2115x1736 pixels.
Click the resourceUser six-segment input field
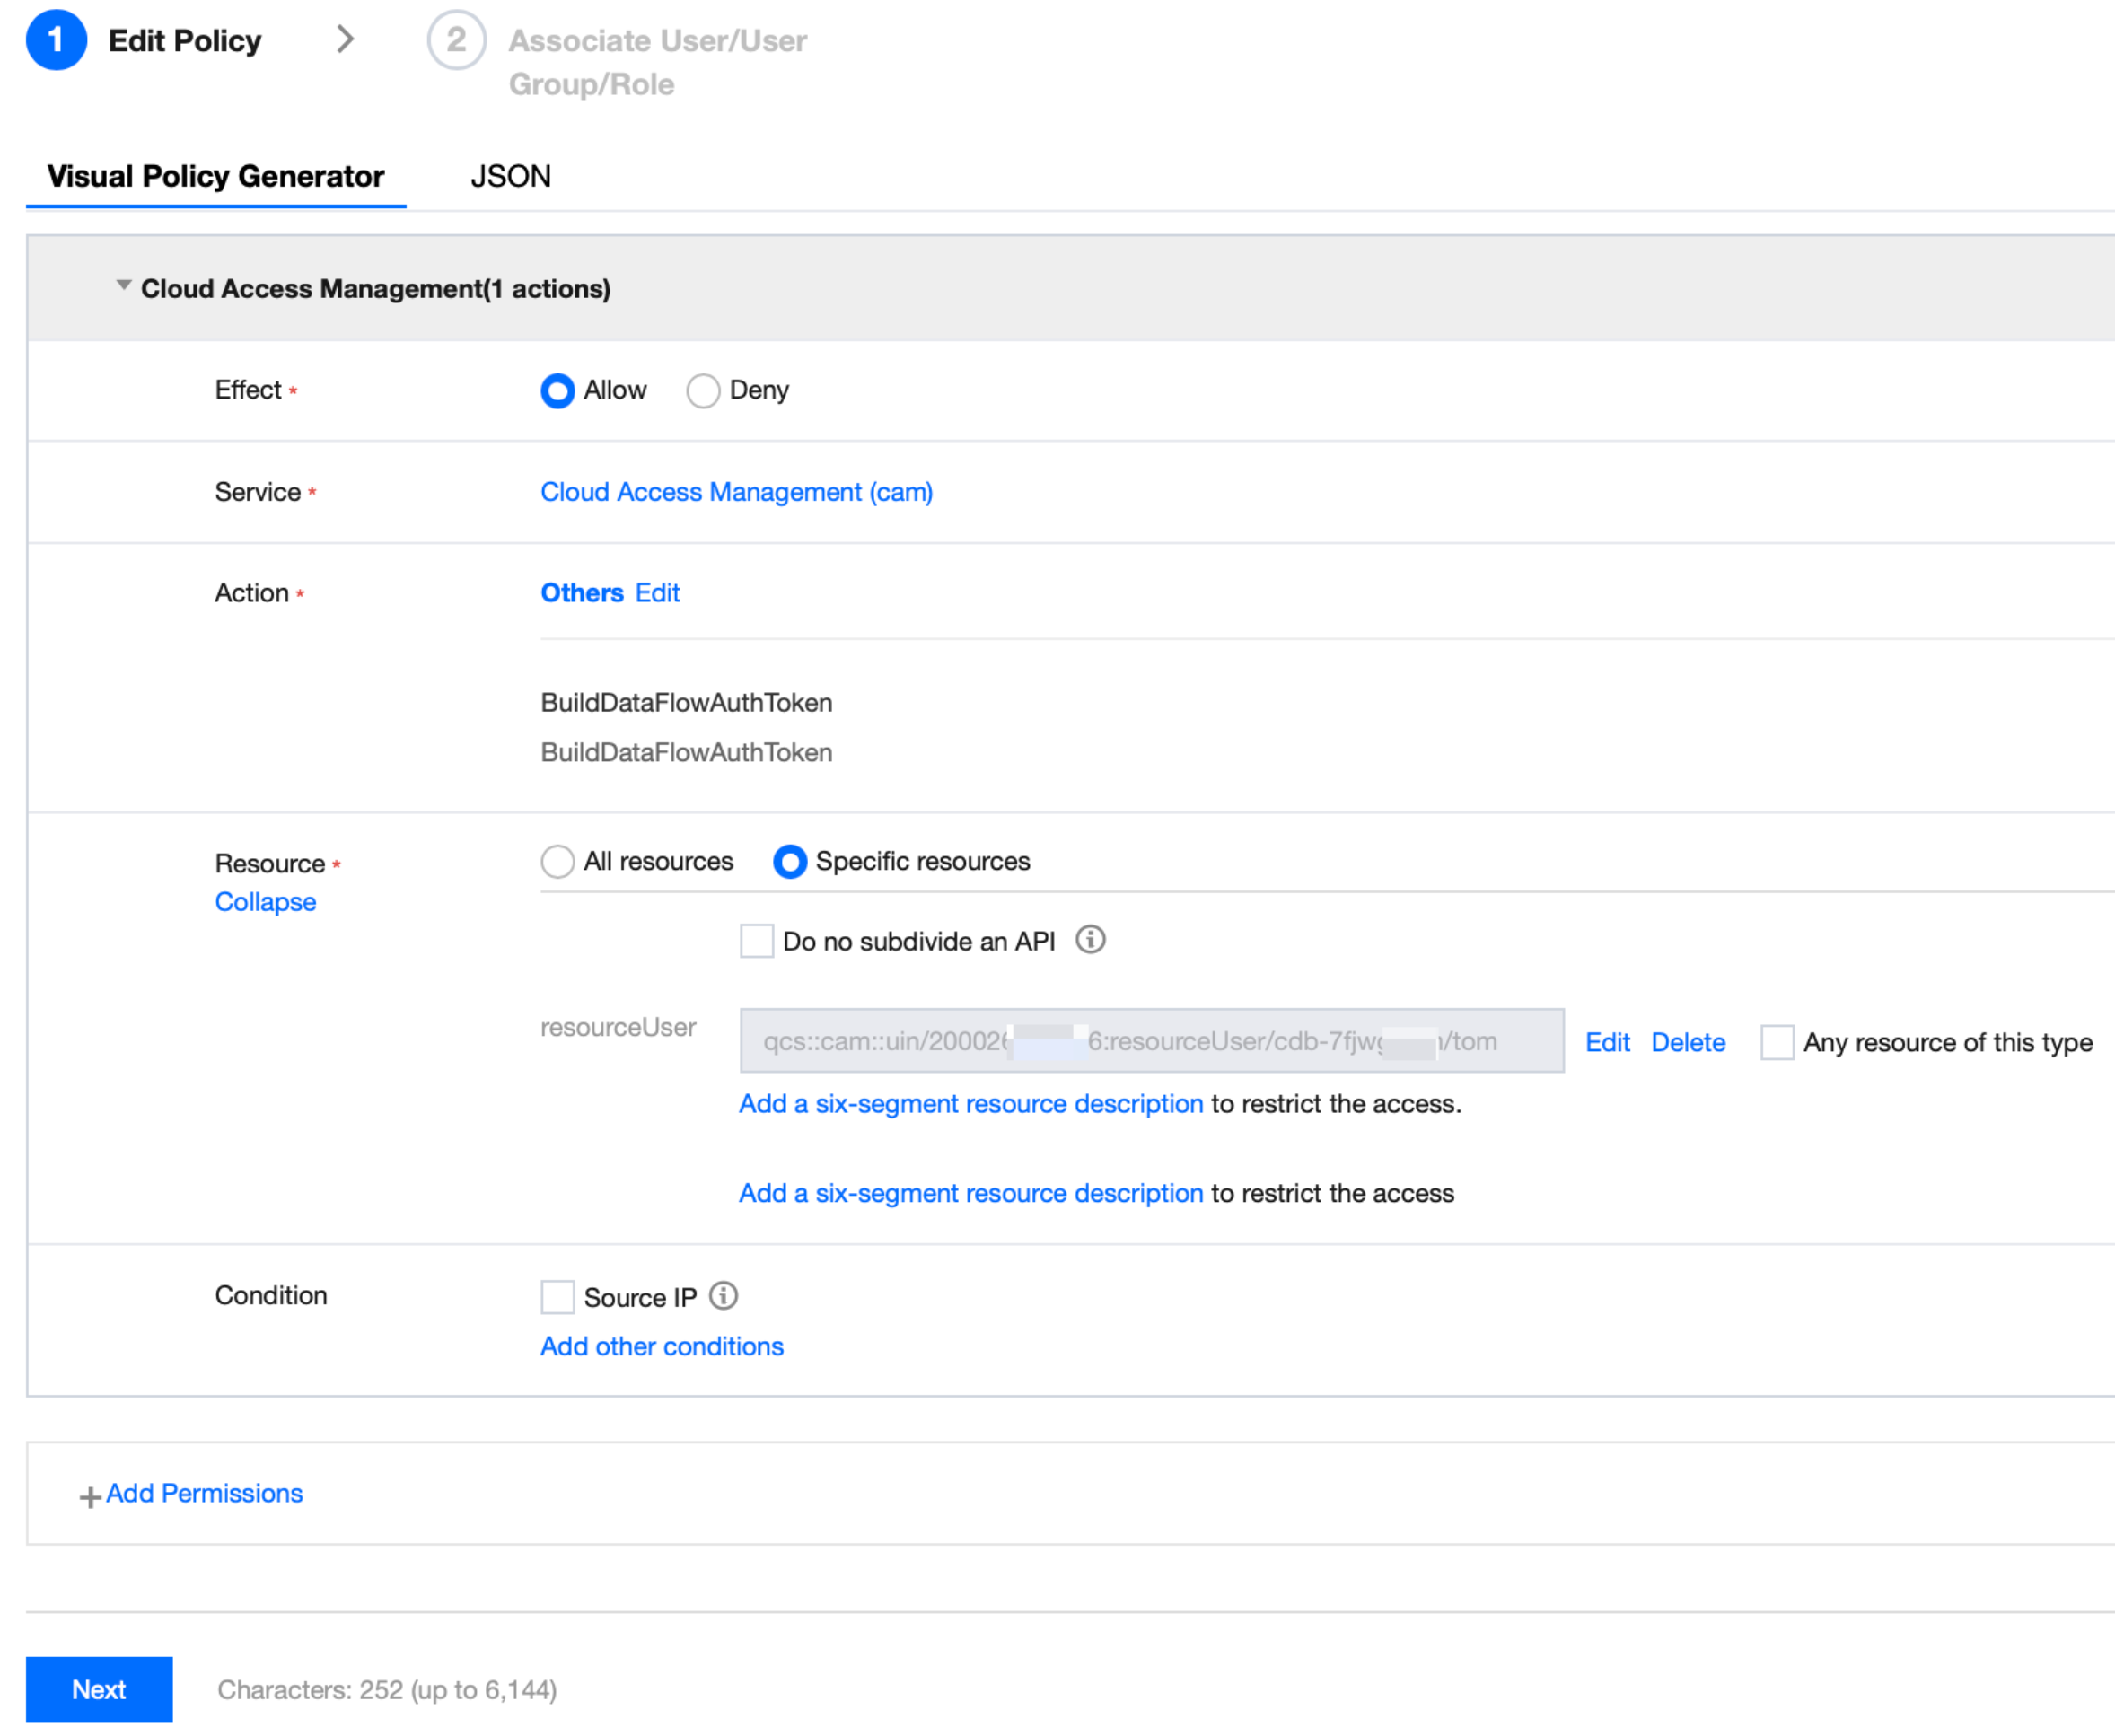pos(1150,1041)
